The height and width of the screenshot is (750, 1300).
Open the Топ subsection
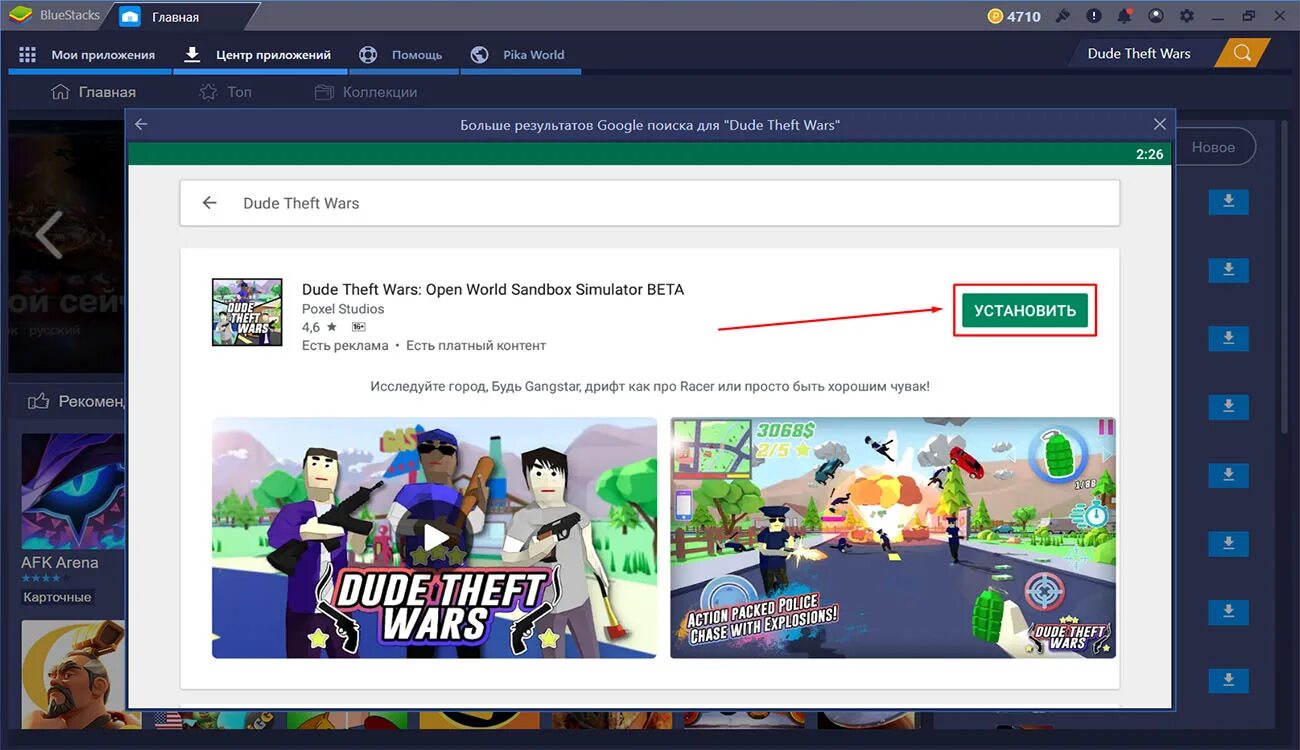point(226,92)
